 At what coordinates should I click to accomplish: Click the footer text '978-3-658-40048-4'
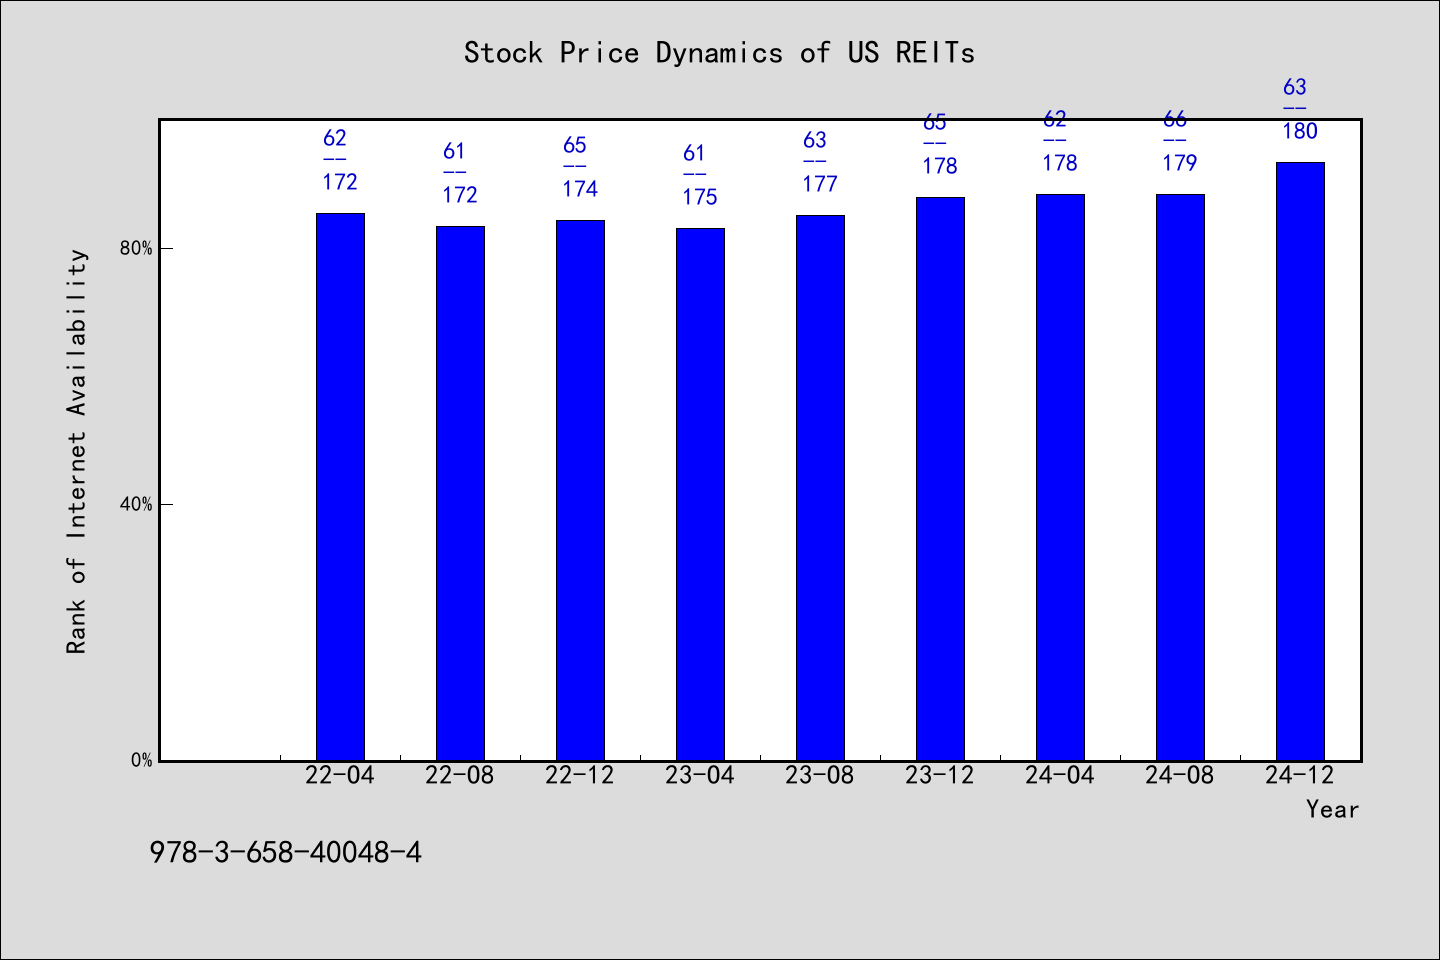[x=285, y=852]
